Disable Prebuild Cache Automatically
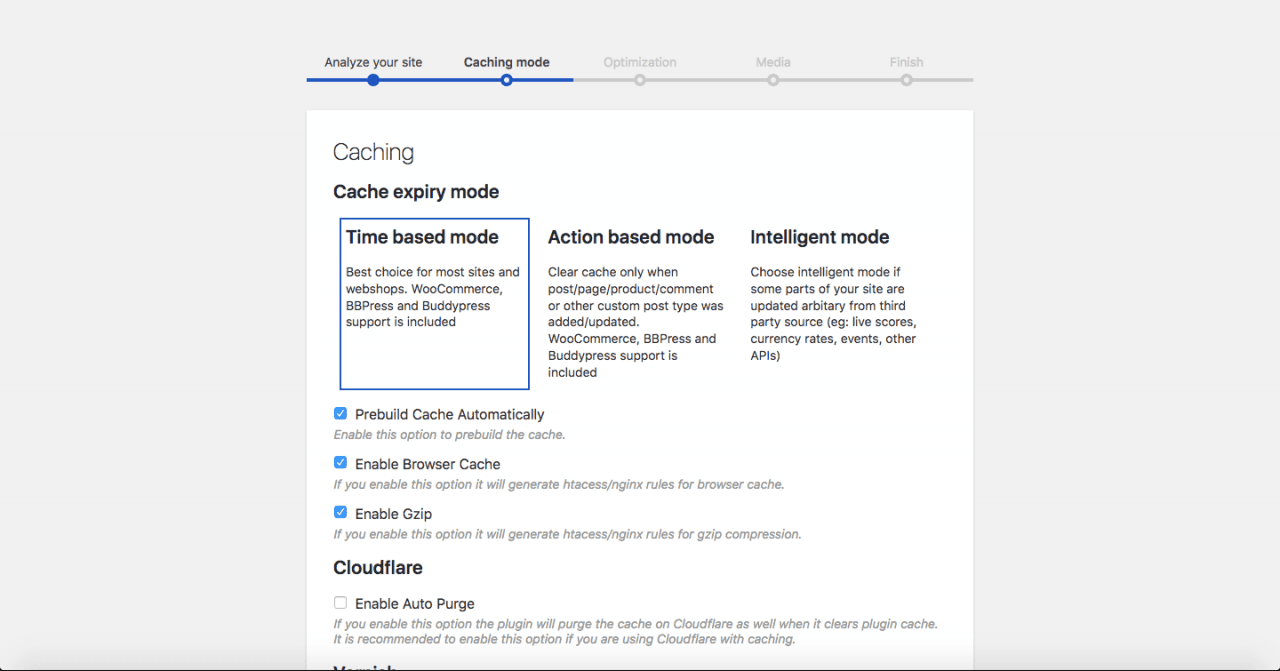The width and height of the screenshot is (1280, 671). pos(340,412)
